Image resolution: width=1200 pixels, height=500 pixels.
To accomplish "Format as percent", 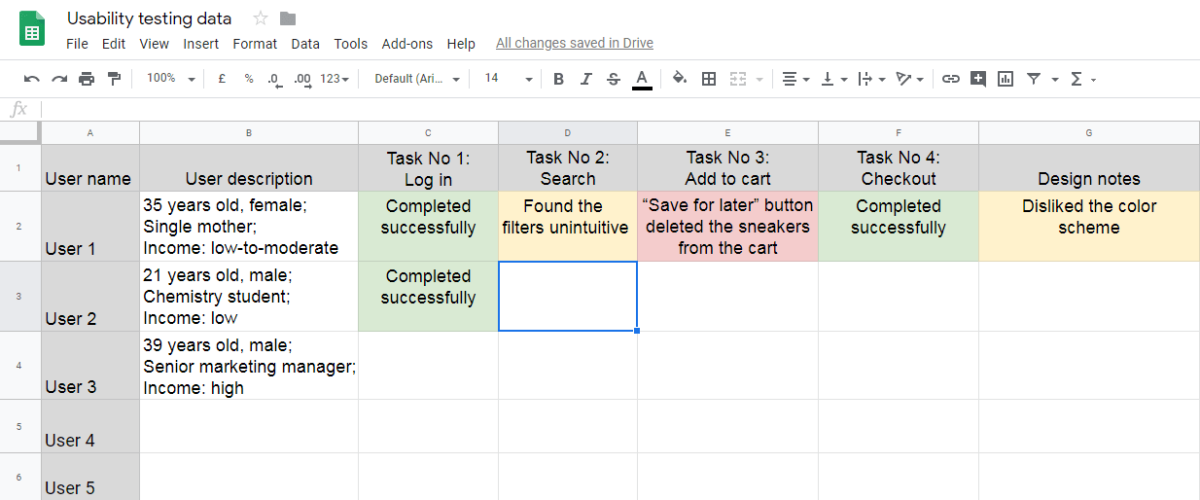I will click(248, 78).
